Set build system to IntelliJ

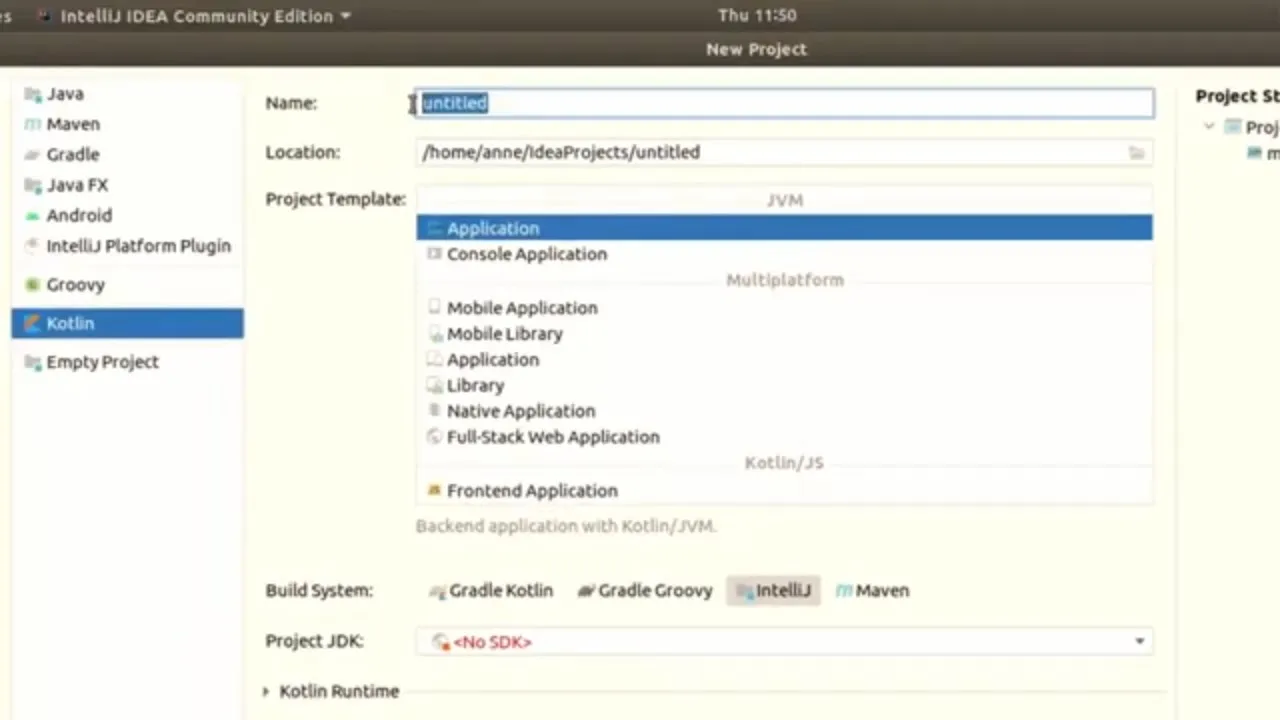774,591
